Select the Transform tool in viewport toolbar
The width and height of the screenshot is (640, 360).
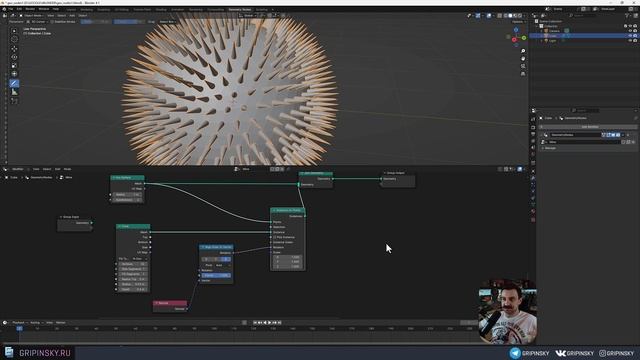14,74
